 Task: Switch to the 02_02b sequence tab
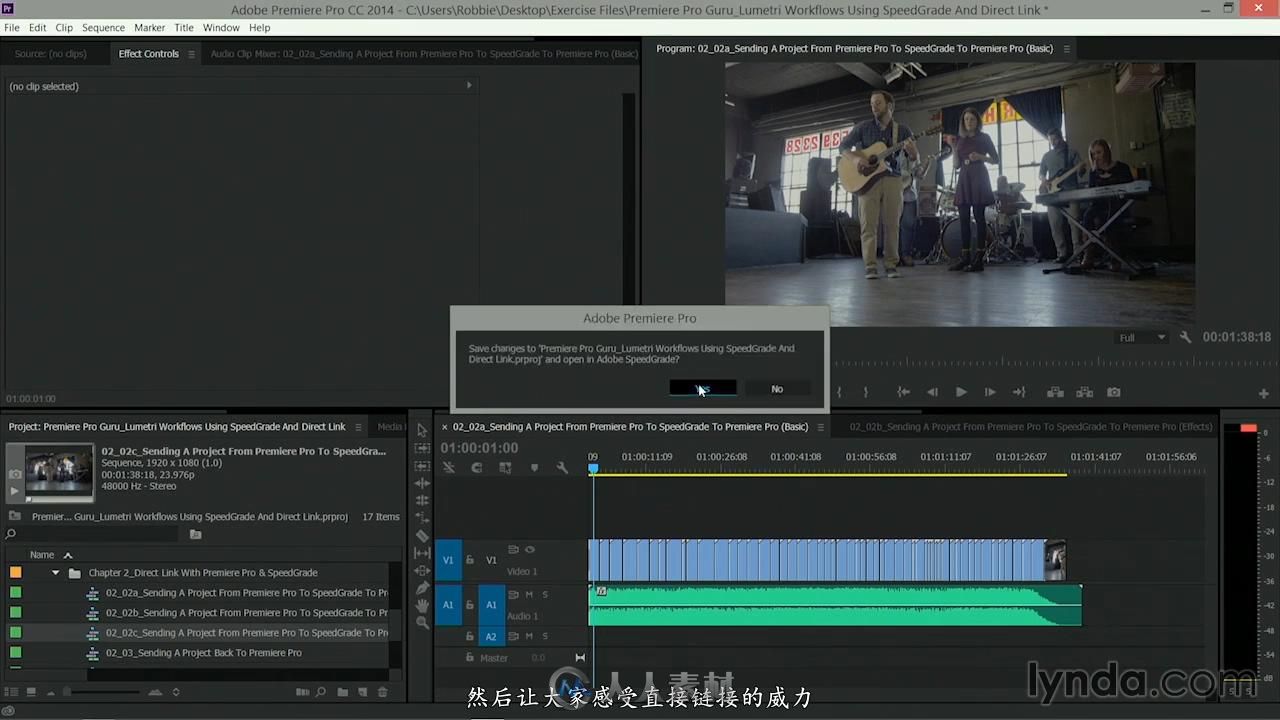click(1030, 427)
